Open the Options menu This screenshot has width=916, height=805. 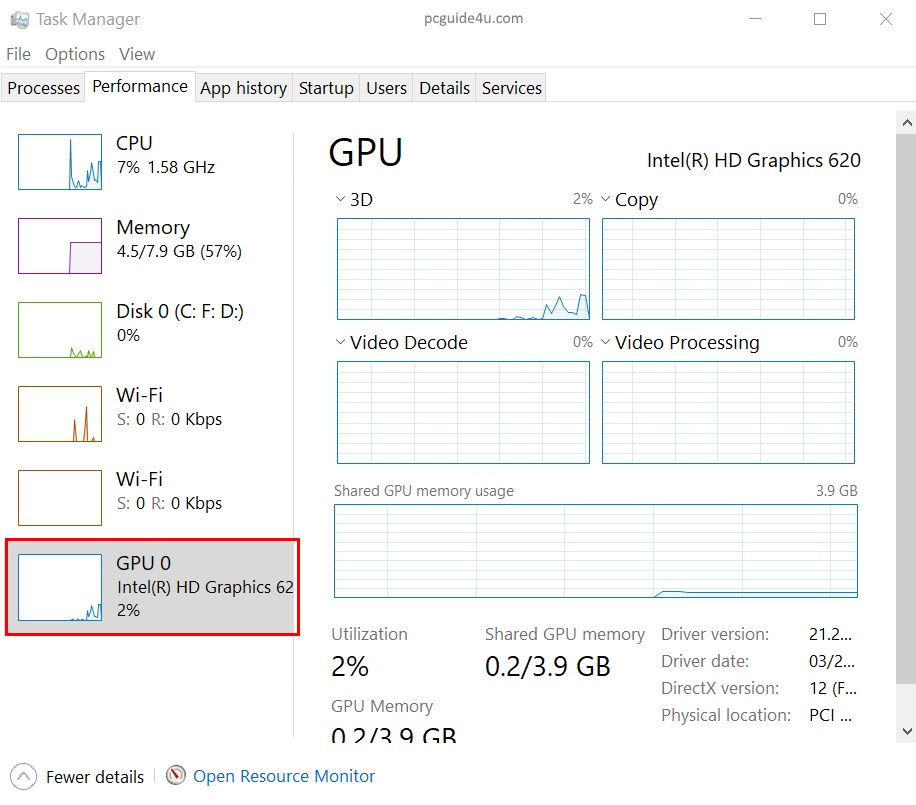coord(75,54)
